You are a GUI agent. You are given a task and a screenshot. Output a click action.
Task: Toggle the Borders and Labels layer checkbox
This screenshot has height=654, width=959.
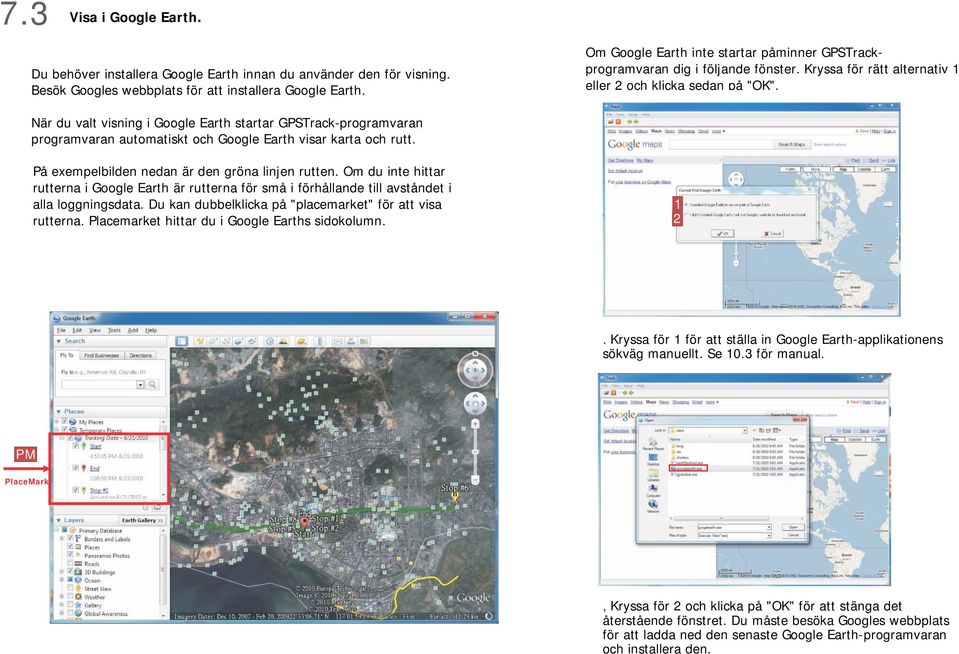point(70,539)
